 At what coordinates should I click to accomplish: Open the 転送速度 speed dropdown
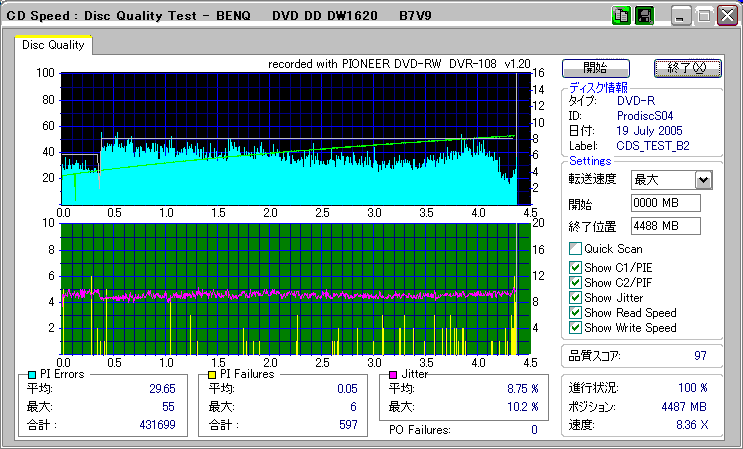pyautogui.click(x=703, y=180)
